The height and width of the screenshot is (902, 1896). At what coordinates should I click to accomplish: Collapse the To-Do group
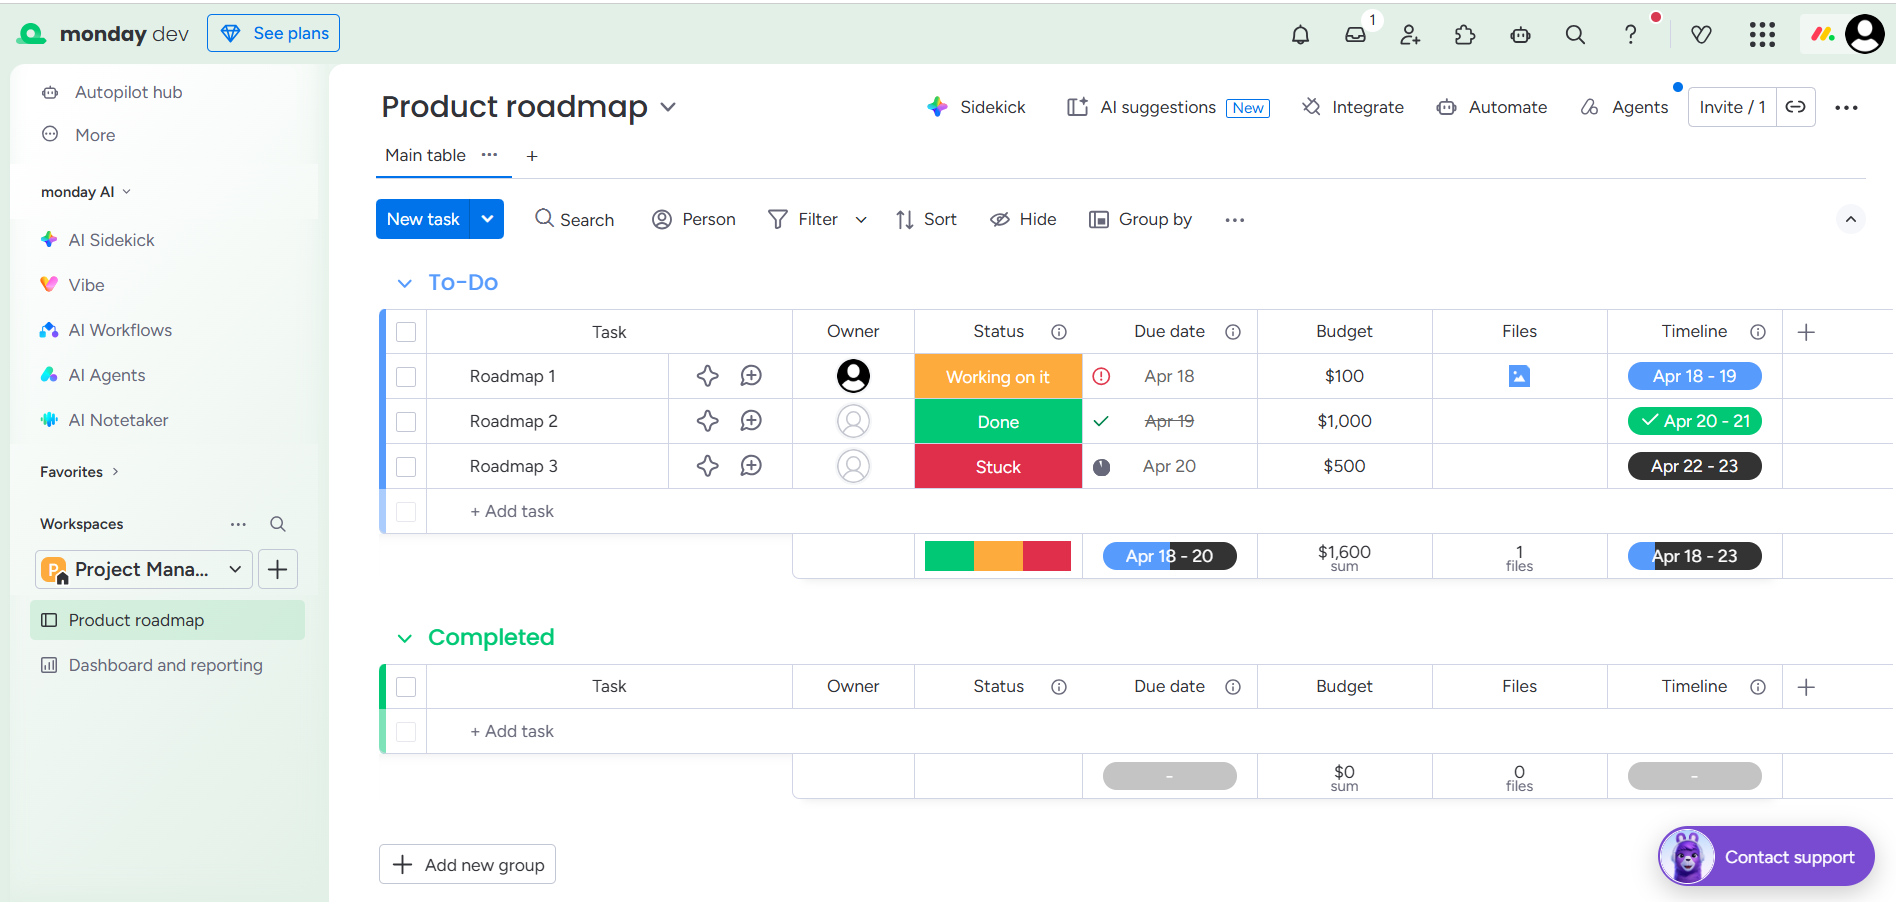click(404, 282)
